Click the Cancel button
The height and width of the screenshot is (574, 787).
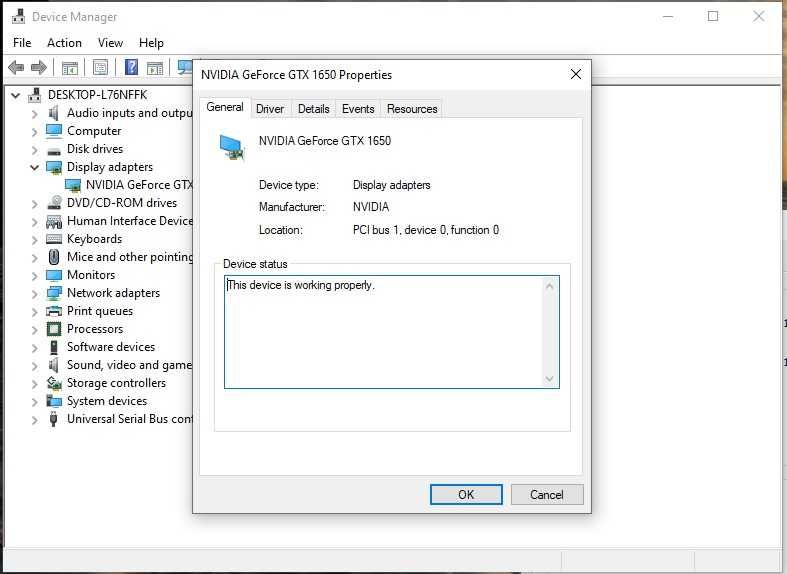547,495
